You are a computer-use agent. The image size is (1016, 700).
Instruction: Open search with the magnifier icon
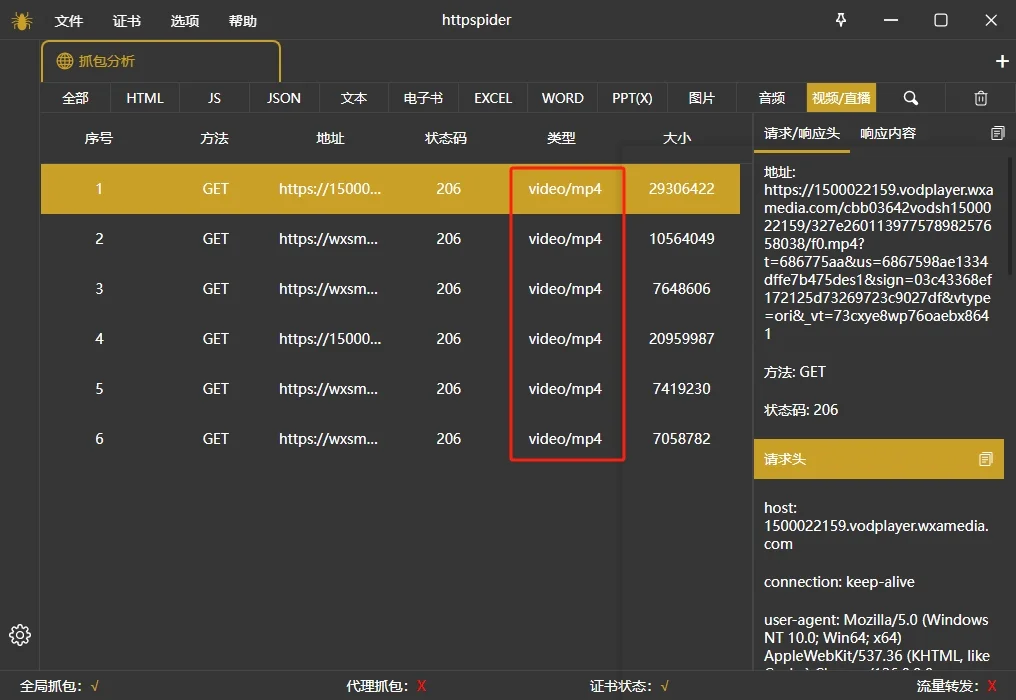pos(910,98)
